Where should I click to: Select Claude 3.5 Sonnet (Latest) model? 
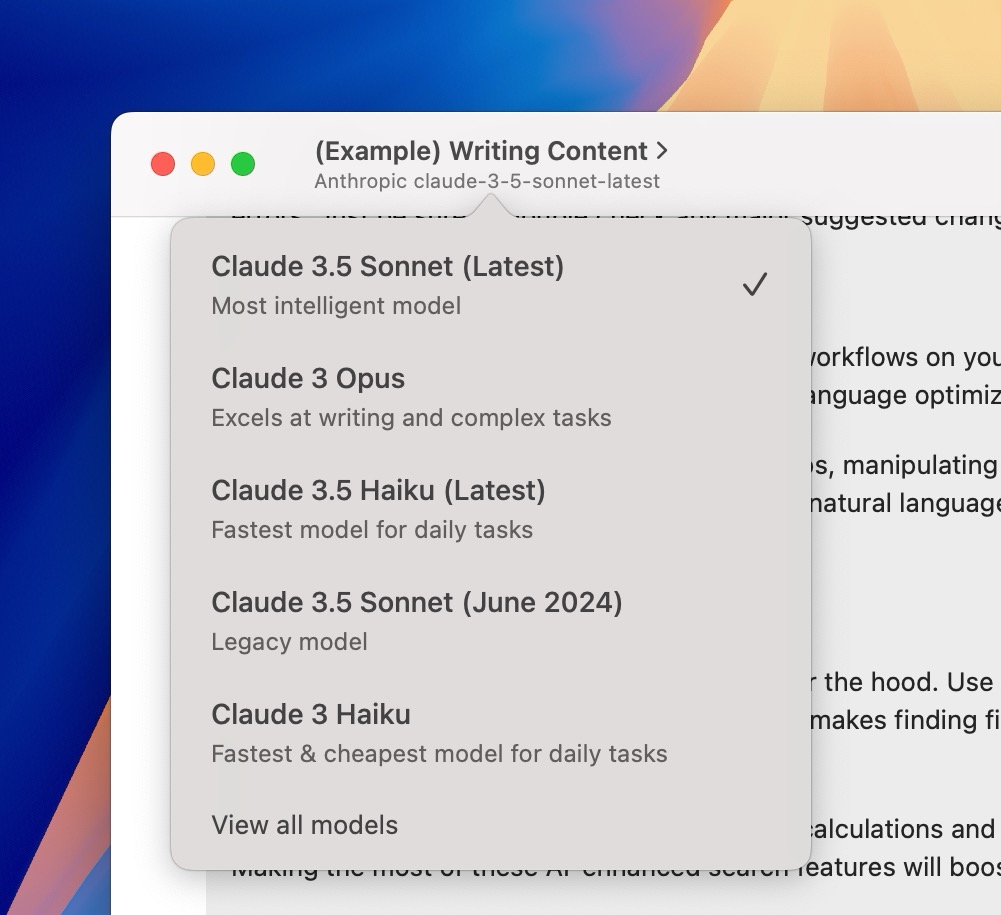coord(388,267)
